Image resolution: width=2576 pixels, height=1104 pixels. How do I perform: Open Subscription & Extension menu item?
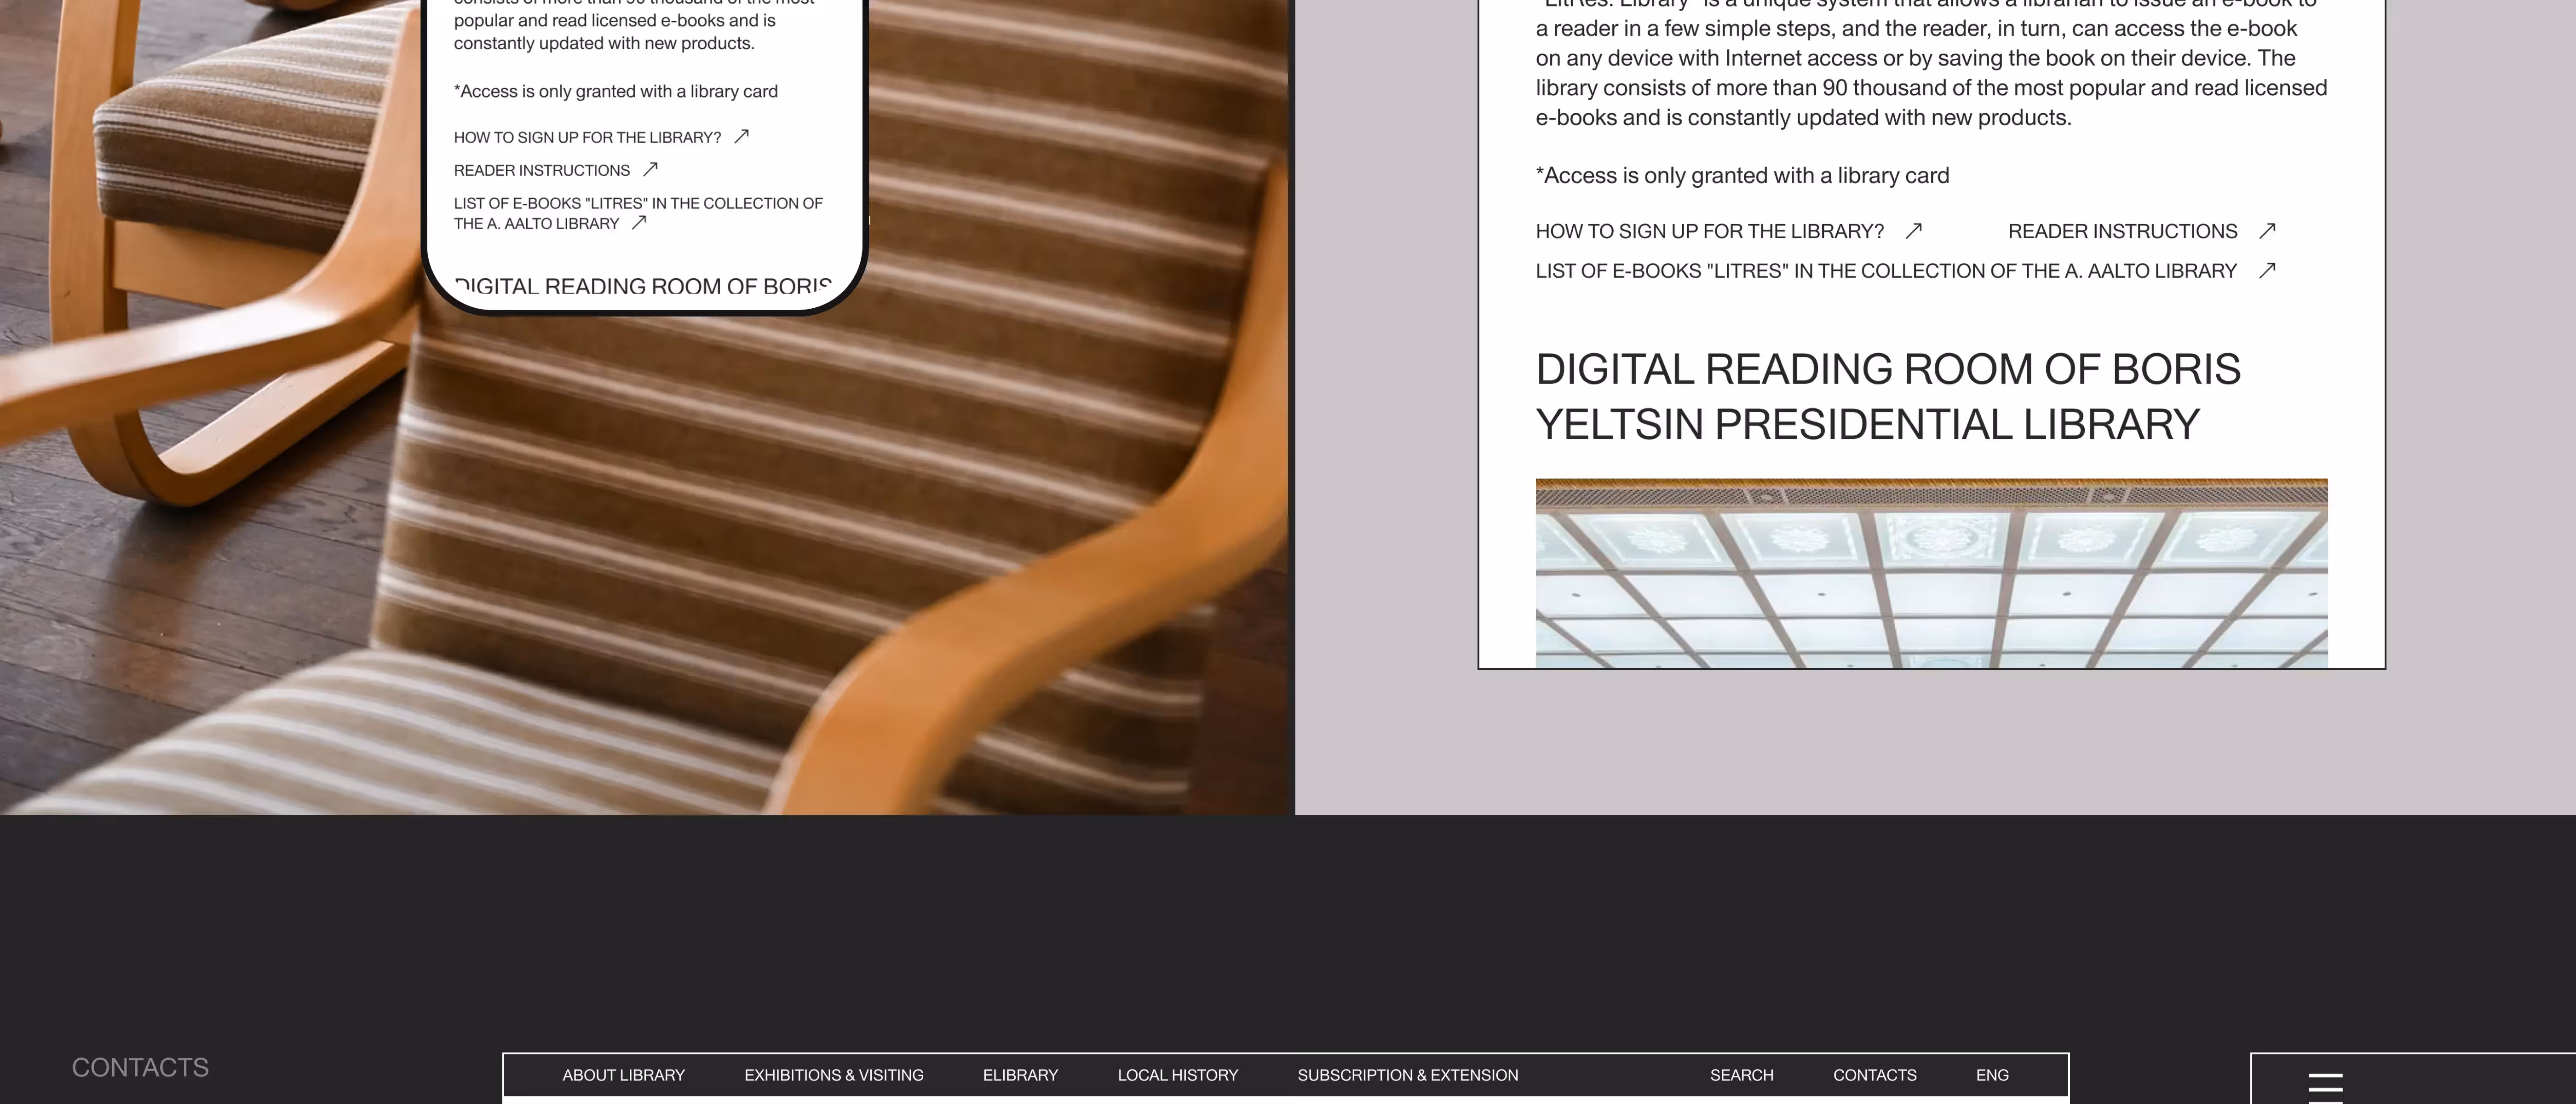[1408, 1075]
